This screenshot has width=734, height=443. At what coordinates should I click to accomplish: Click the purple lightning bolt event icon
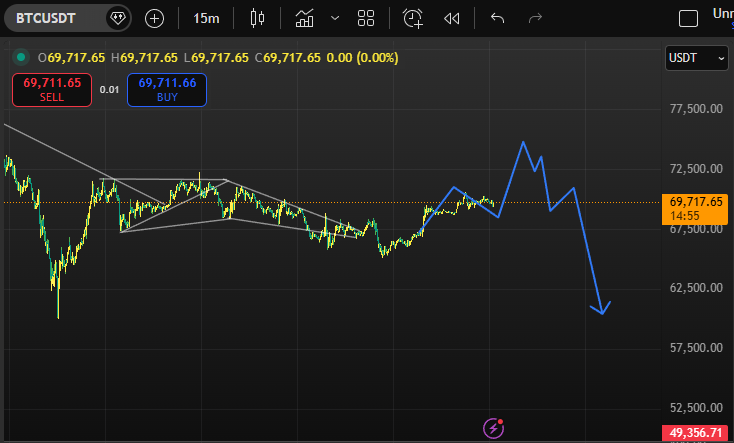[493, 428]
